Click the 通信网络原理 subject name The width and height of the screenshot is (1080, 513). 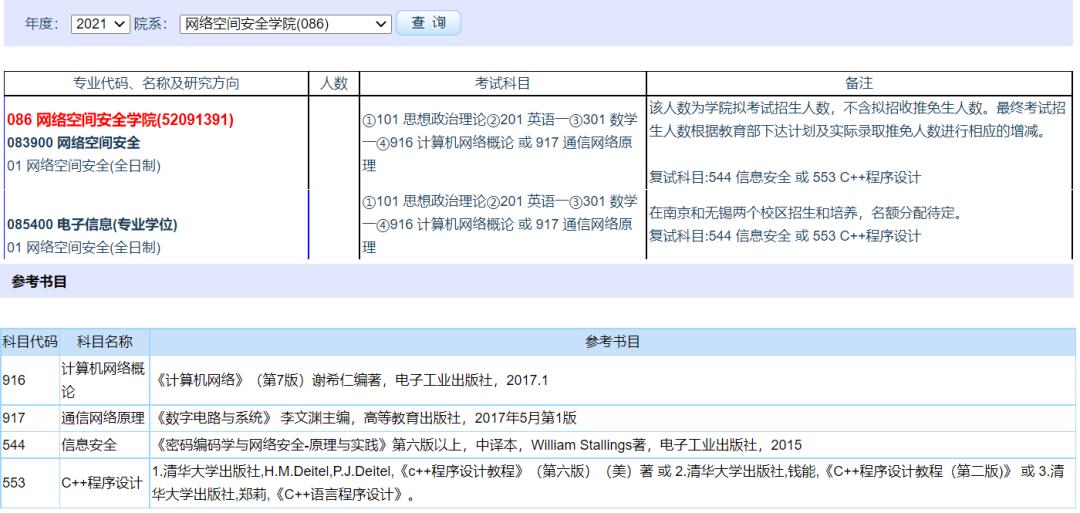pos(103,418)
